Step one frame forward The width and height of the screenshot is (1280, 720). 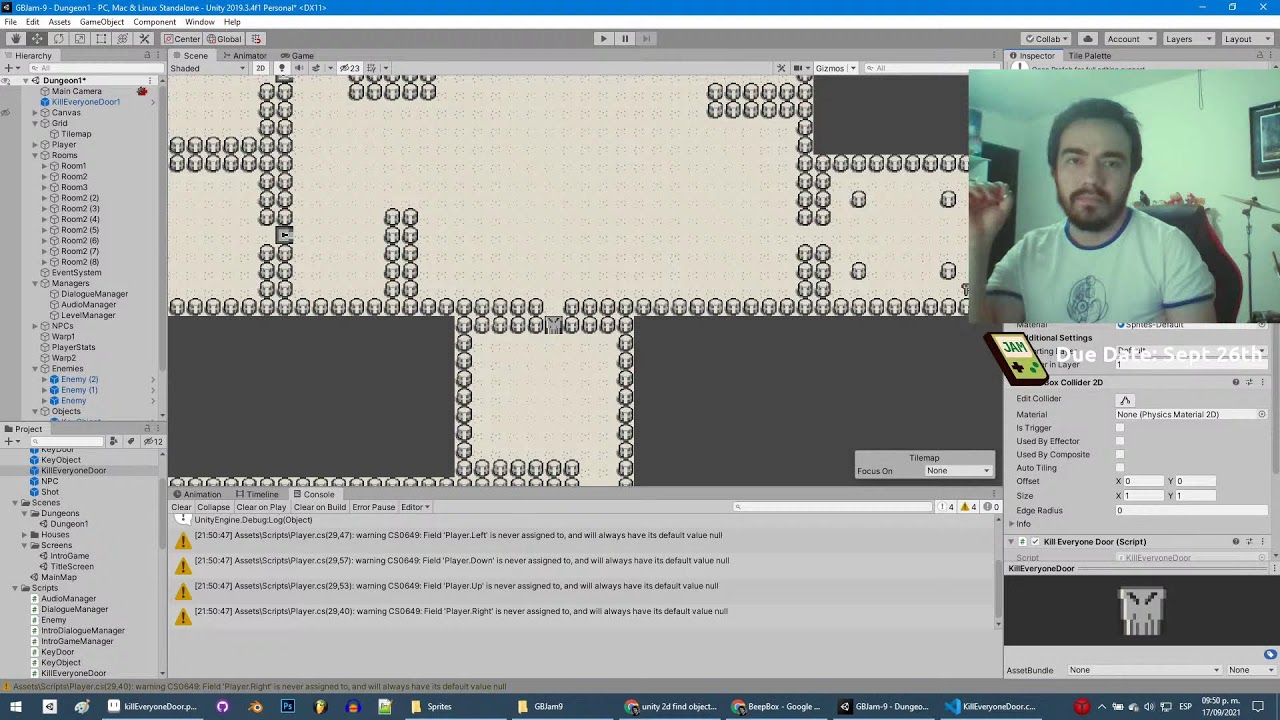click(647, 39)
